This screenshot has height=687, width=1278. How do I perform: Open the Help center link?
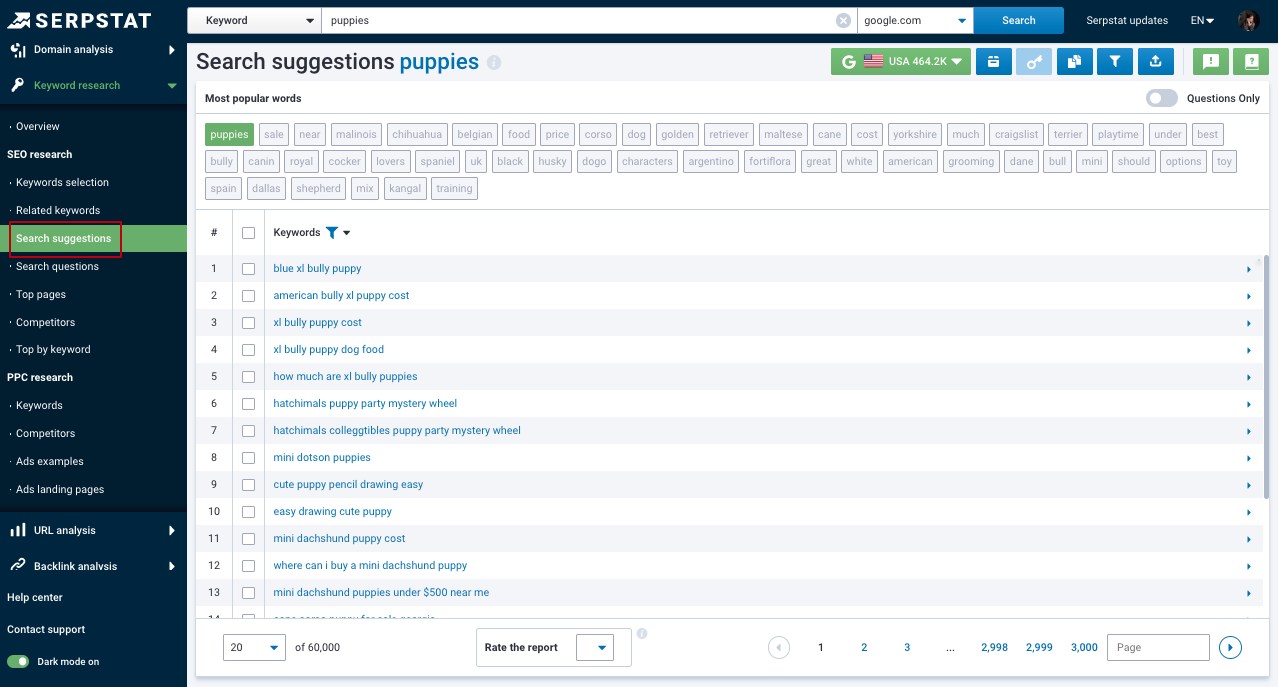point(35,597)
